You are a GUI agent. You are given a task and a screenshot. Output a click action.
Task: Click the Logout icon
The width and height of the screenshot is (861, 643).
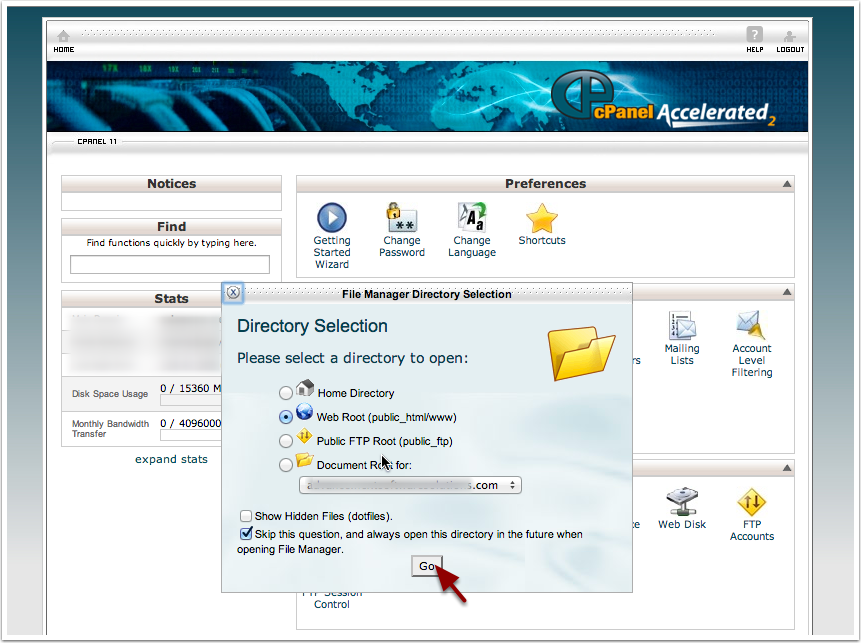[x=790, y=40]
